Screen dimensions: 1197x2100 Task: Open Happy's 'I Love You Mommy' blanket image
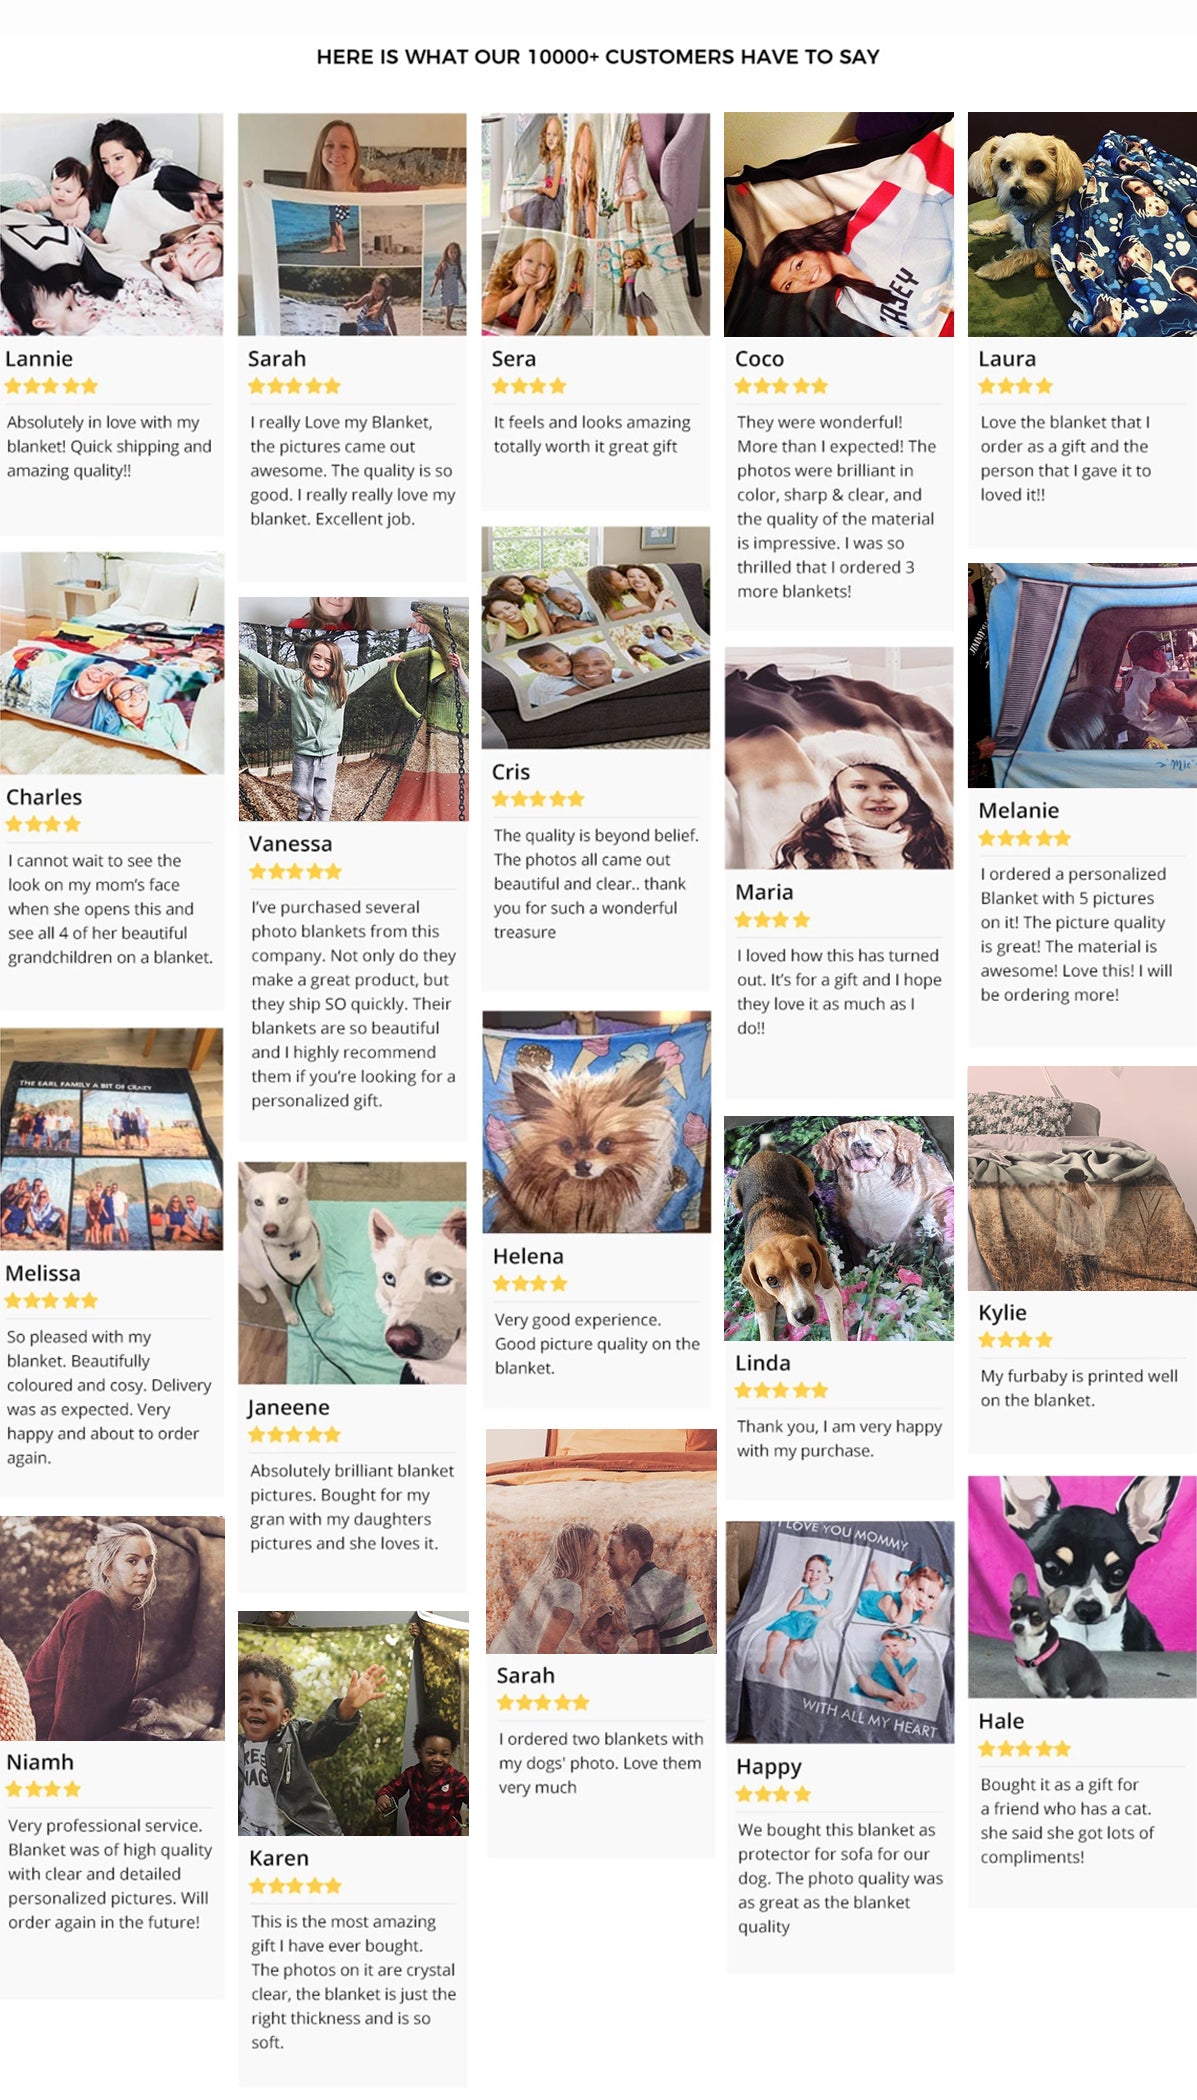pos(840,1632)
